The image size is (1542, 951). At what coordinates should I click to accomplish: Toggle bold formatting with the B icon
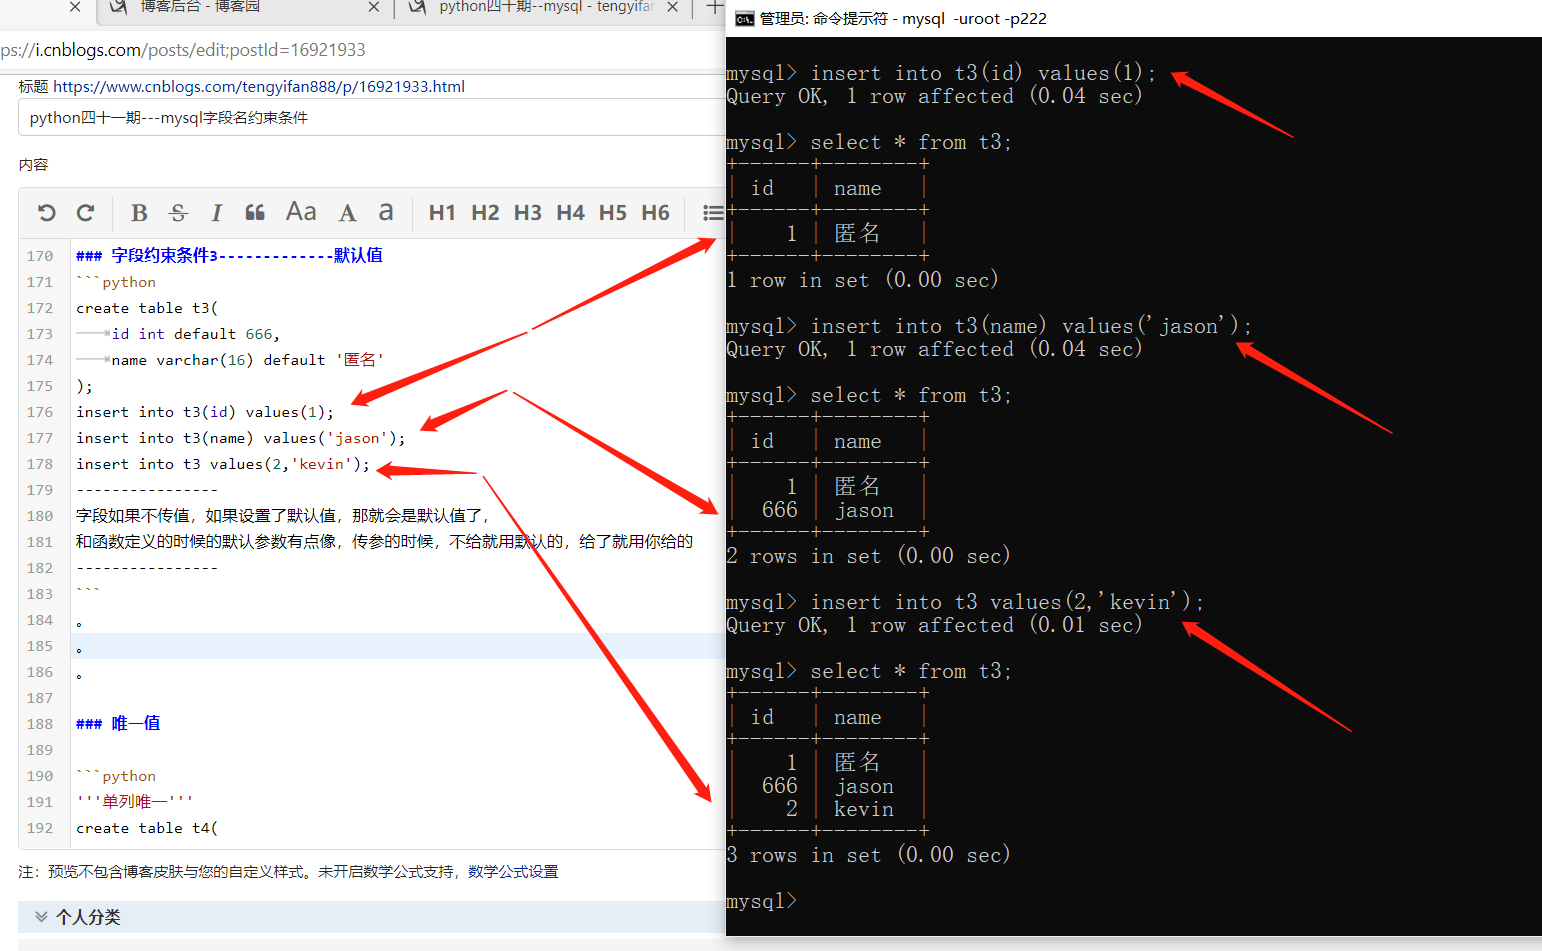click(x=139, y=212)
